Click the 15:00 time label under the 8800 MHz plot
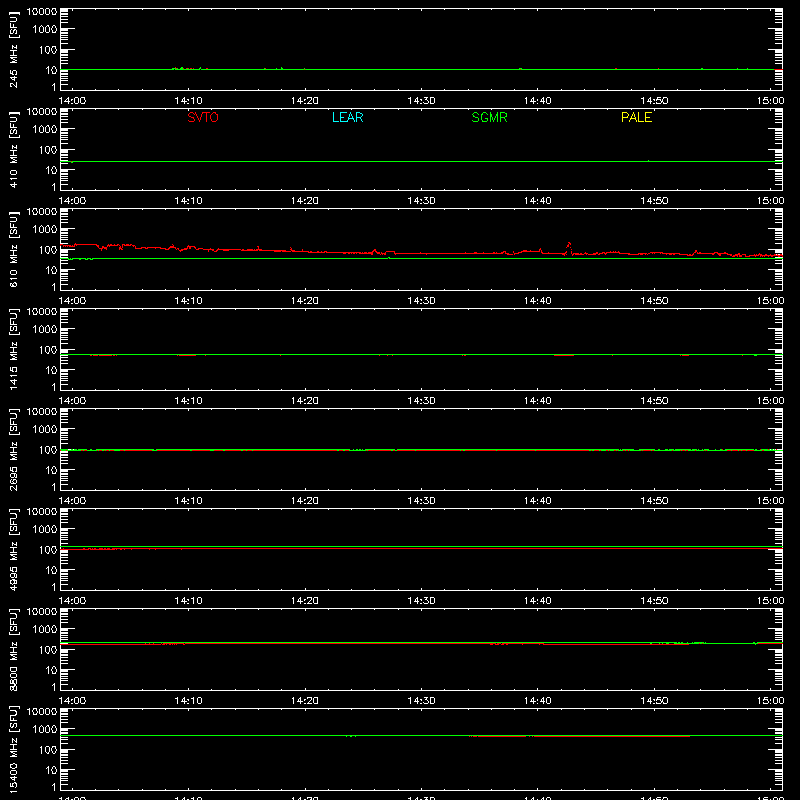Screen dimensions: 800x800 pyautogui.click(x=770, y=701)
